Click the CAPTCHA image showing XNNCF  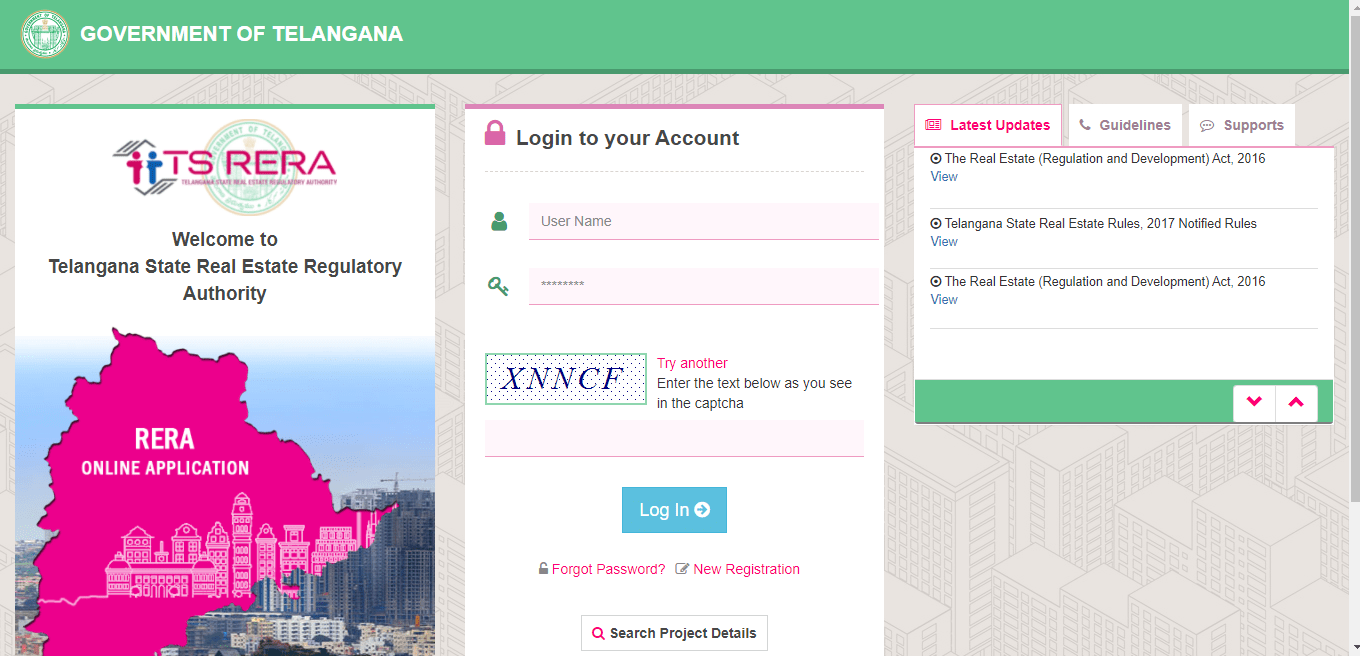(566, 379)
